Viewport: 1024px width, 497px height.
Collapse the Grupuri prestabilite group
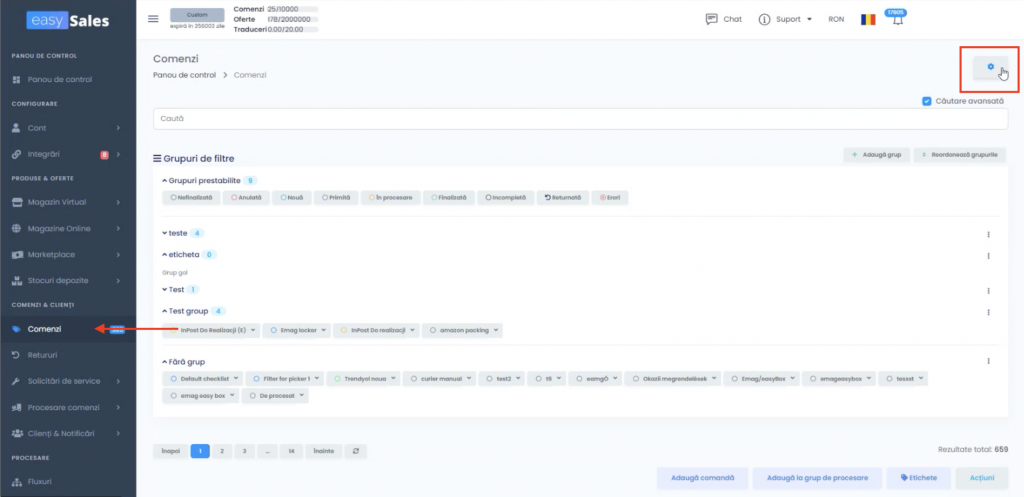point(164,181)
